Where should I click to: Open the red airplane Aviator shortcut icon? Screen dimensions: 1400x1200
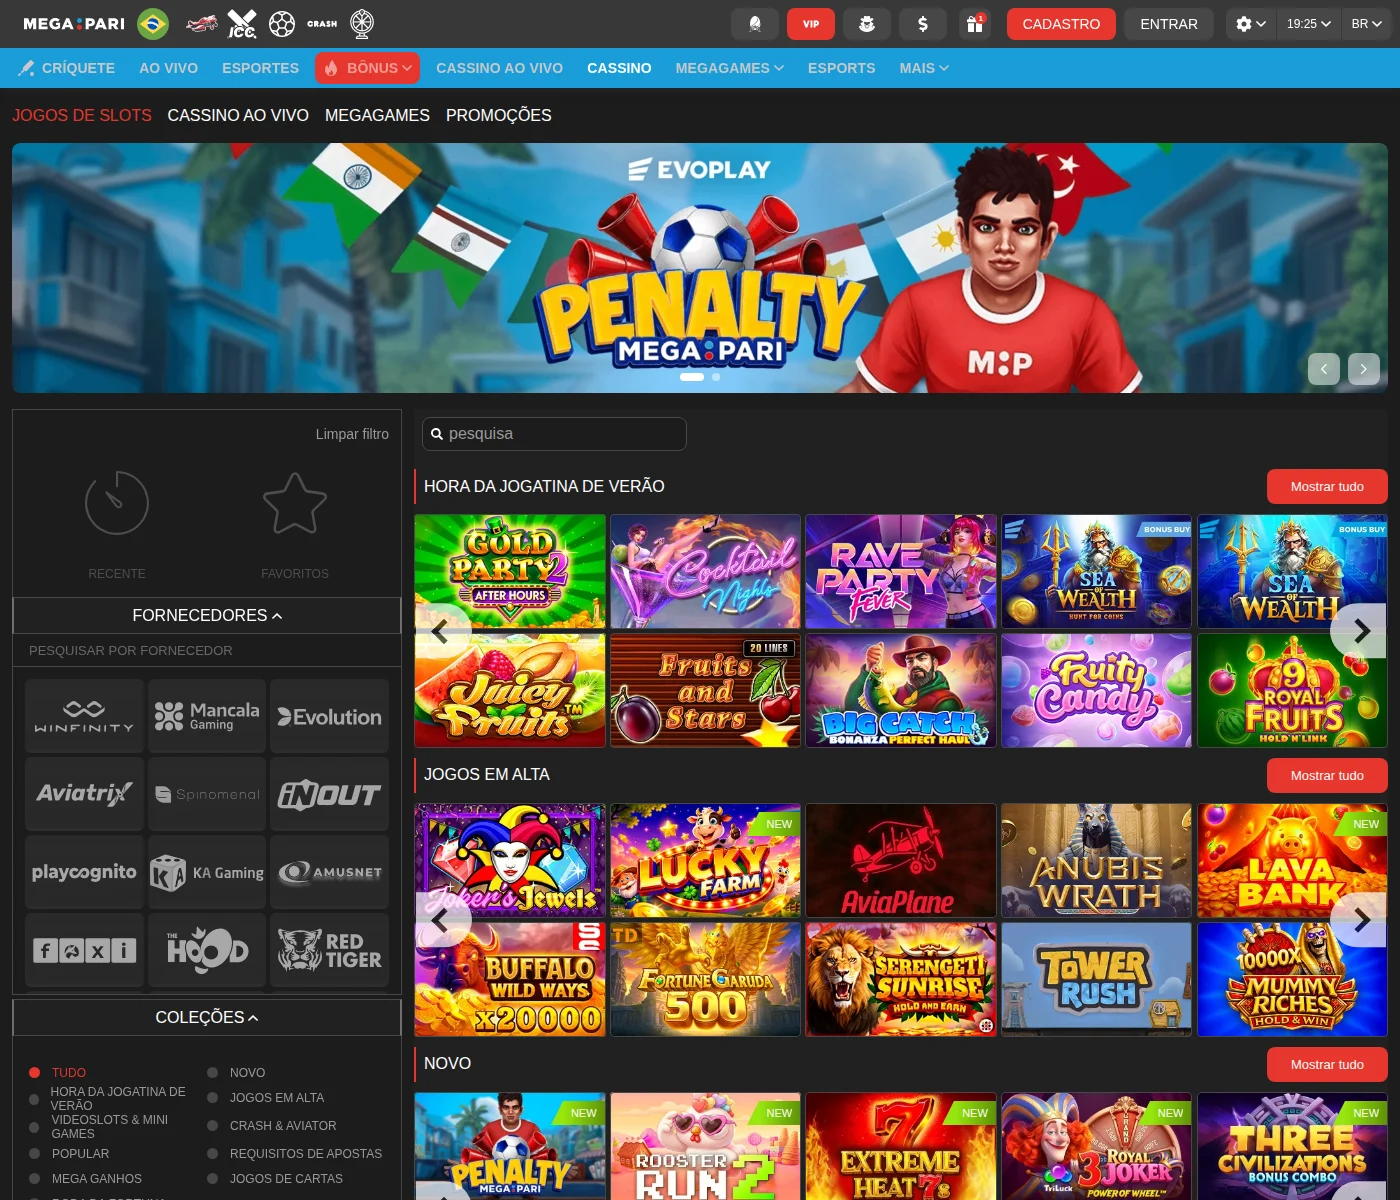point(202,23)
